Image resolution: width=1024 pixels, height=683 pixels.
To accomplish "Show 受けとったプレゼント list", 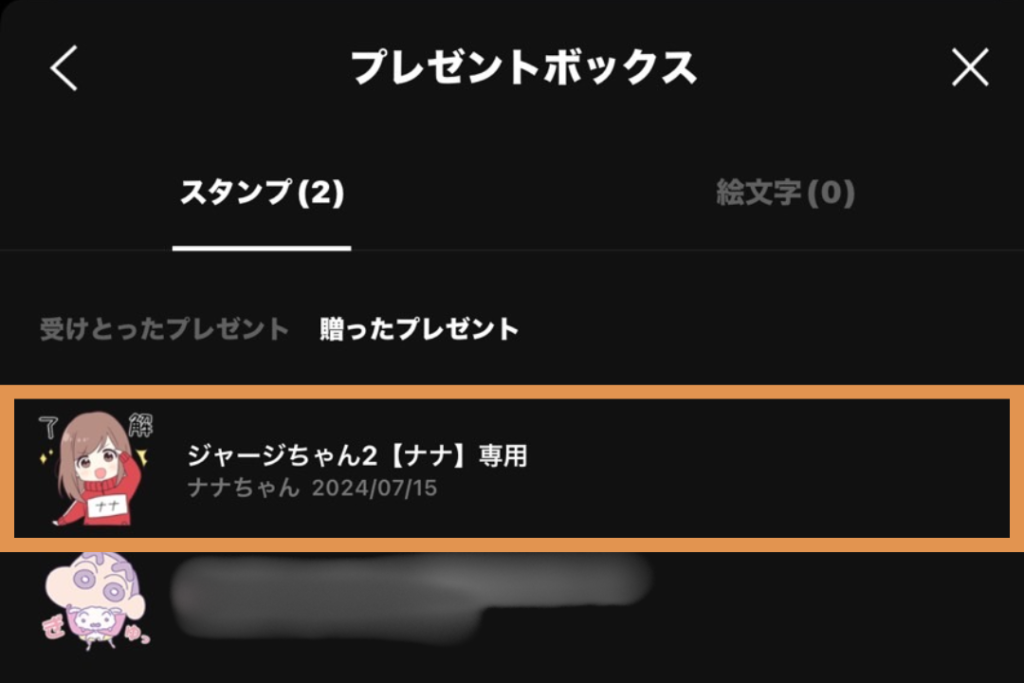I will pos(164,328).
